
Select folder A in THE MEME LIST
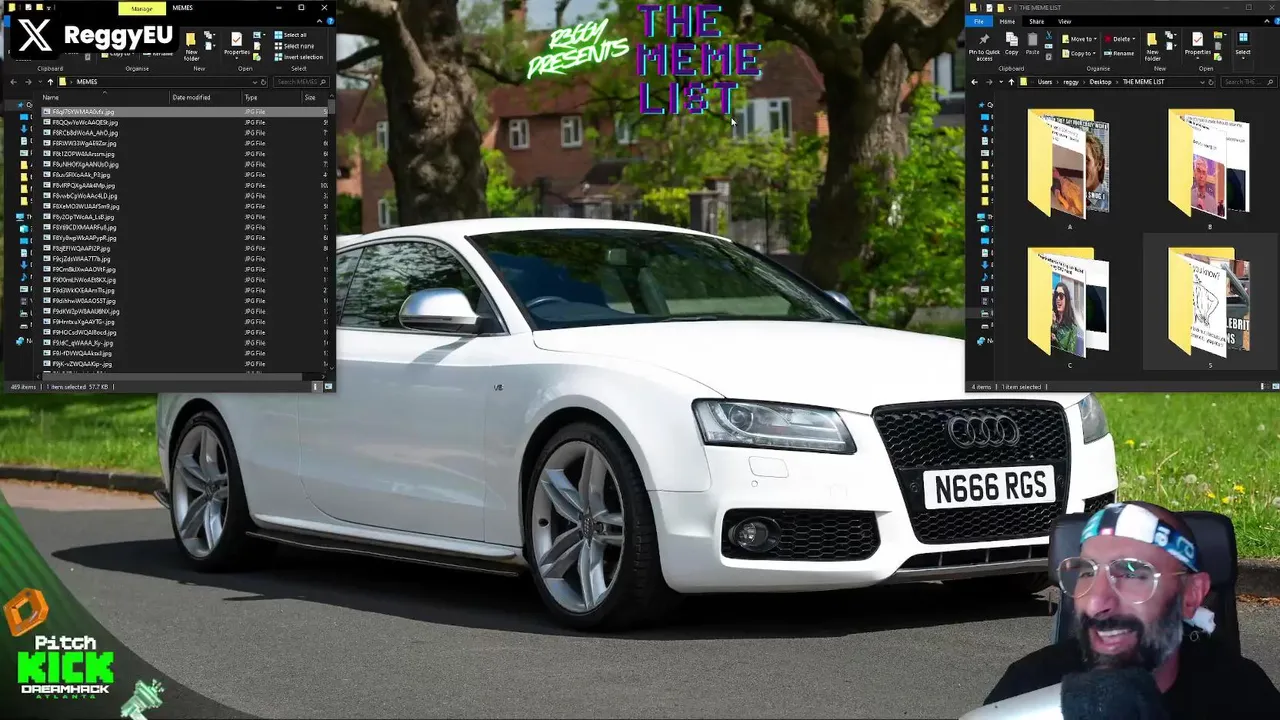pos(1069,169)
